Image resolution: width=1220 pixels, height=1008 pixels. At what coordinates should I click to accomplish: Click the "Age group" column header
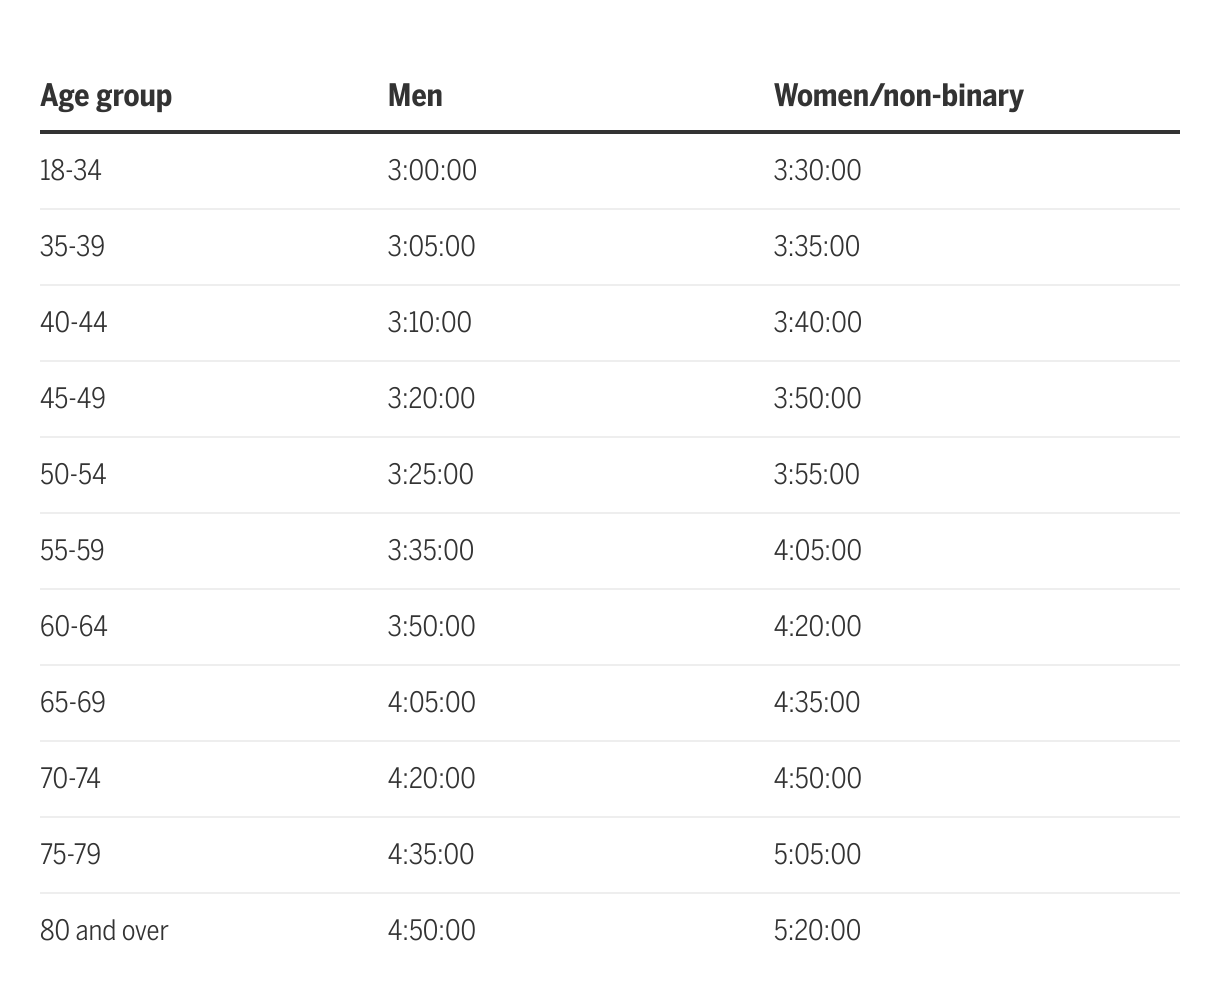pos(106,96)
